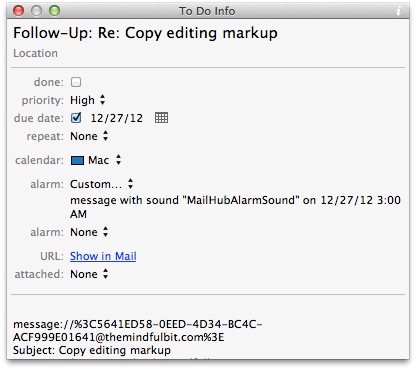The height and width of the screenshot is (370, 416).
Task: Click the info icon in title bar
Action: pyautogui.click(x=399, y=11)
